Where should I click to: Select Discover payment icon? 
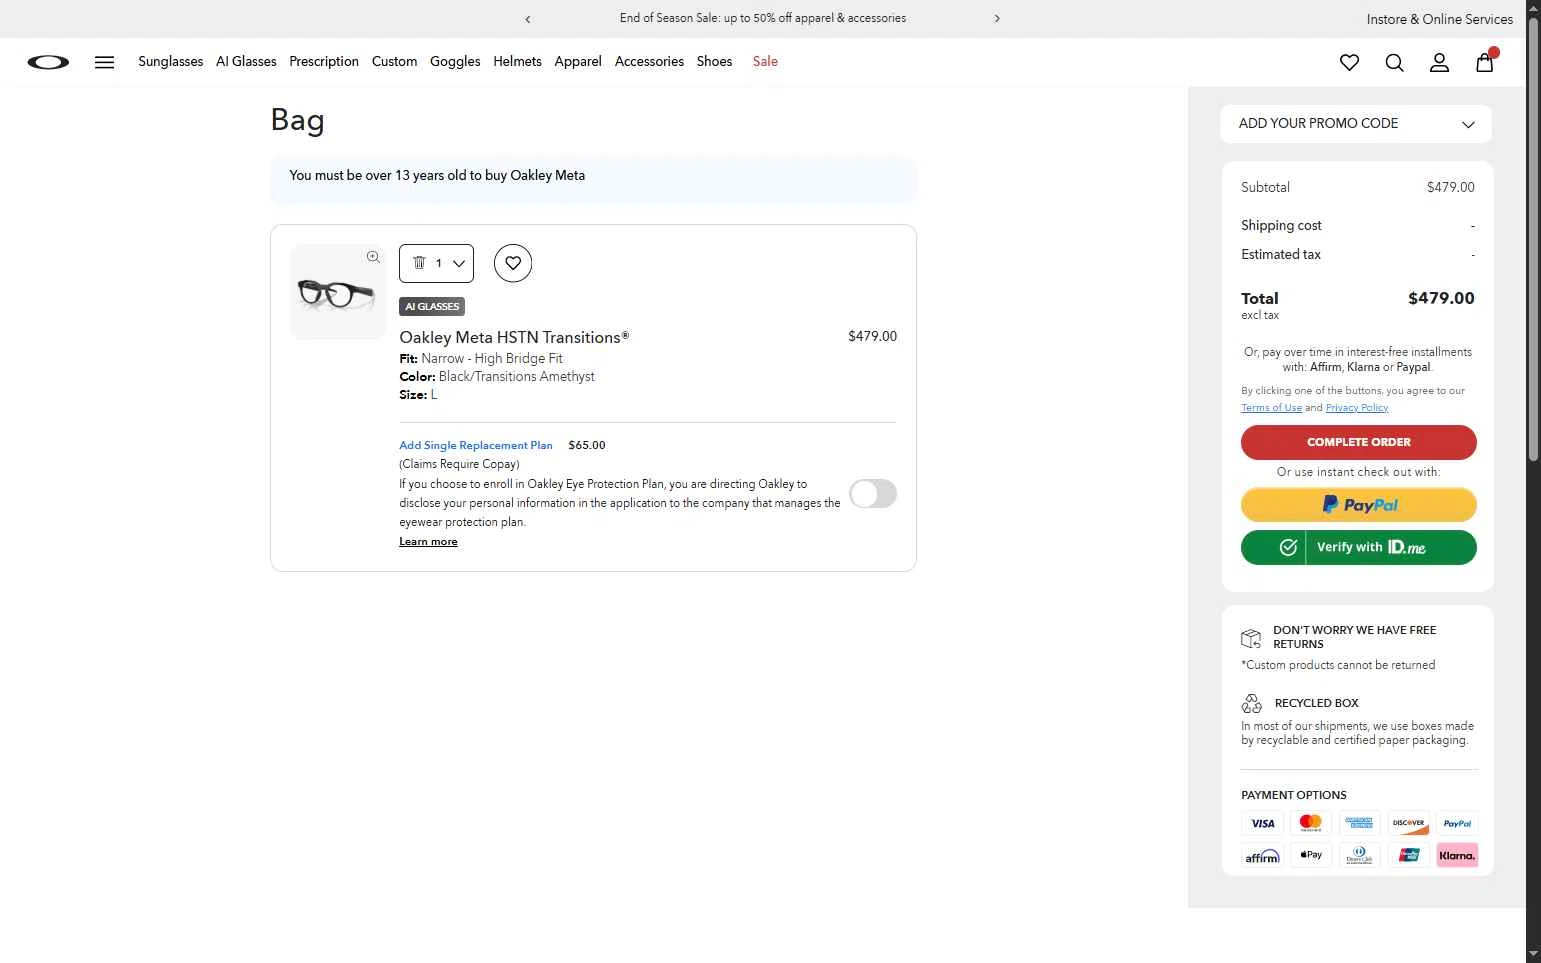1408,824
